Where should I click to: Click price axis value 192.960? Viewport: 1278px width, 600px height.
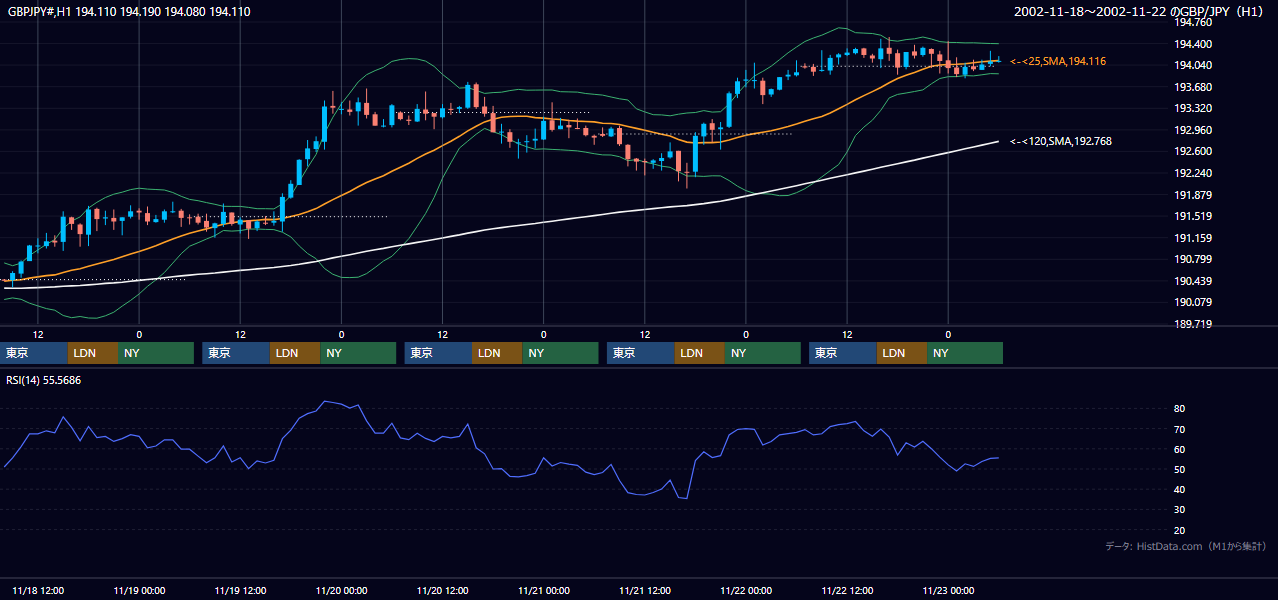[1192, 130]
